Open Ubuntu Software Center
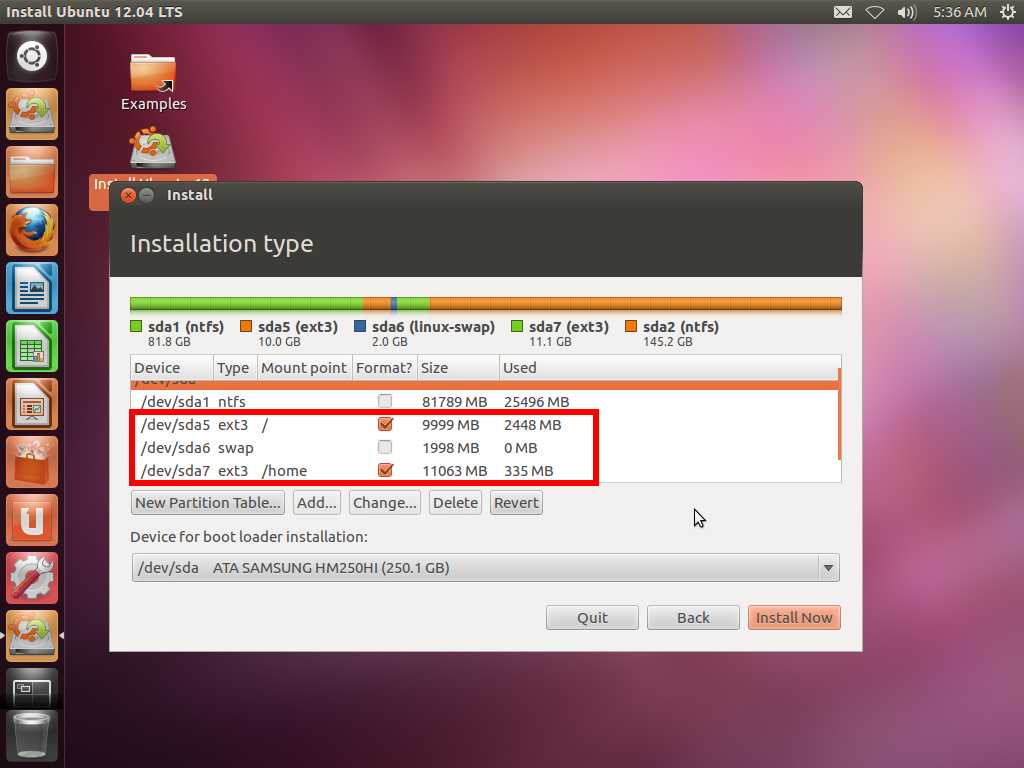This screenshot has width=1024, height=768. [x=32, y=462]
